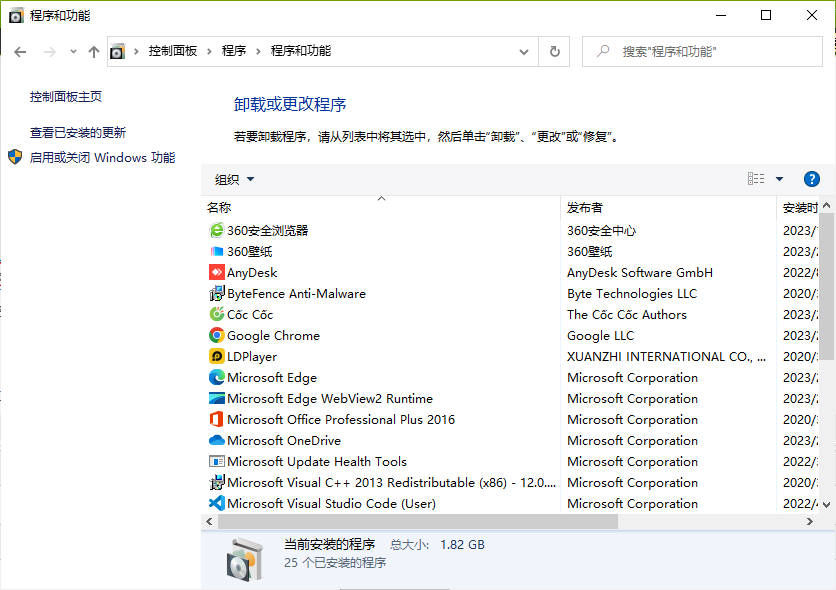Click the Visual C++ 2013 Redistributable icon

click(x=216, y=482)
